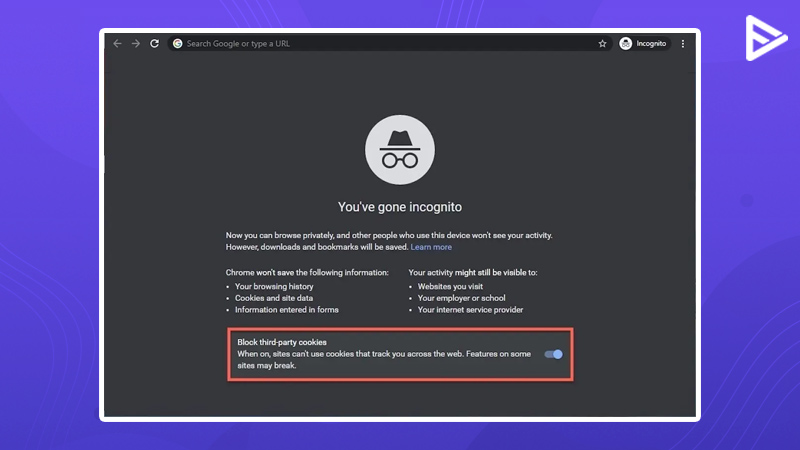Click the Forward navigation arrow
The height and width of the screenshot is (450, 800).
tap(136, 43)
